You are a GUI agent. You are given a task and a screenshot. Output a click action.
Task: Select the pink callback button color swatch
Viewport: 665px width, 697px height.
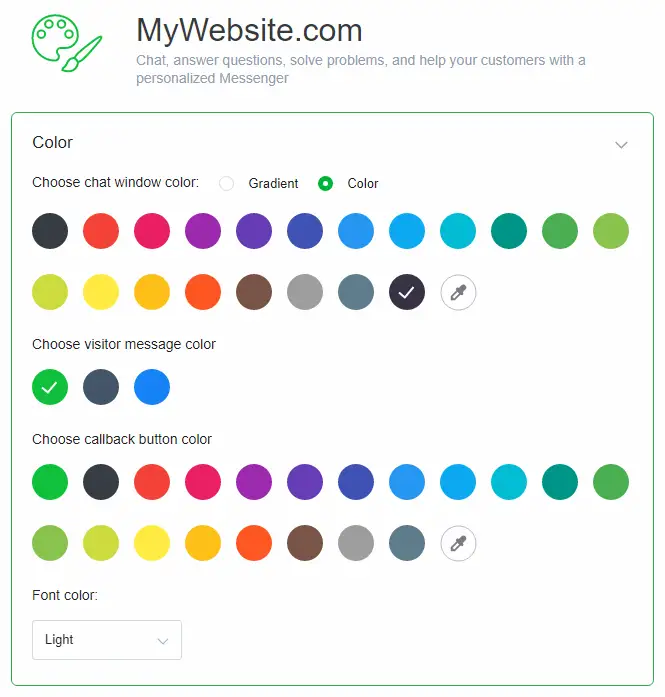coord(203,482)
